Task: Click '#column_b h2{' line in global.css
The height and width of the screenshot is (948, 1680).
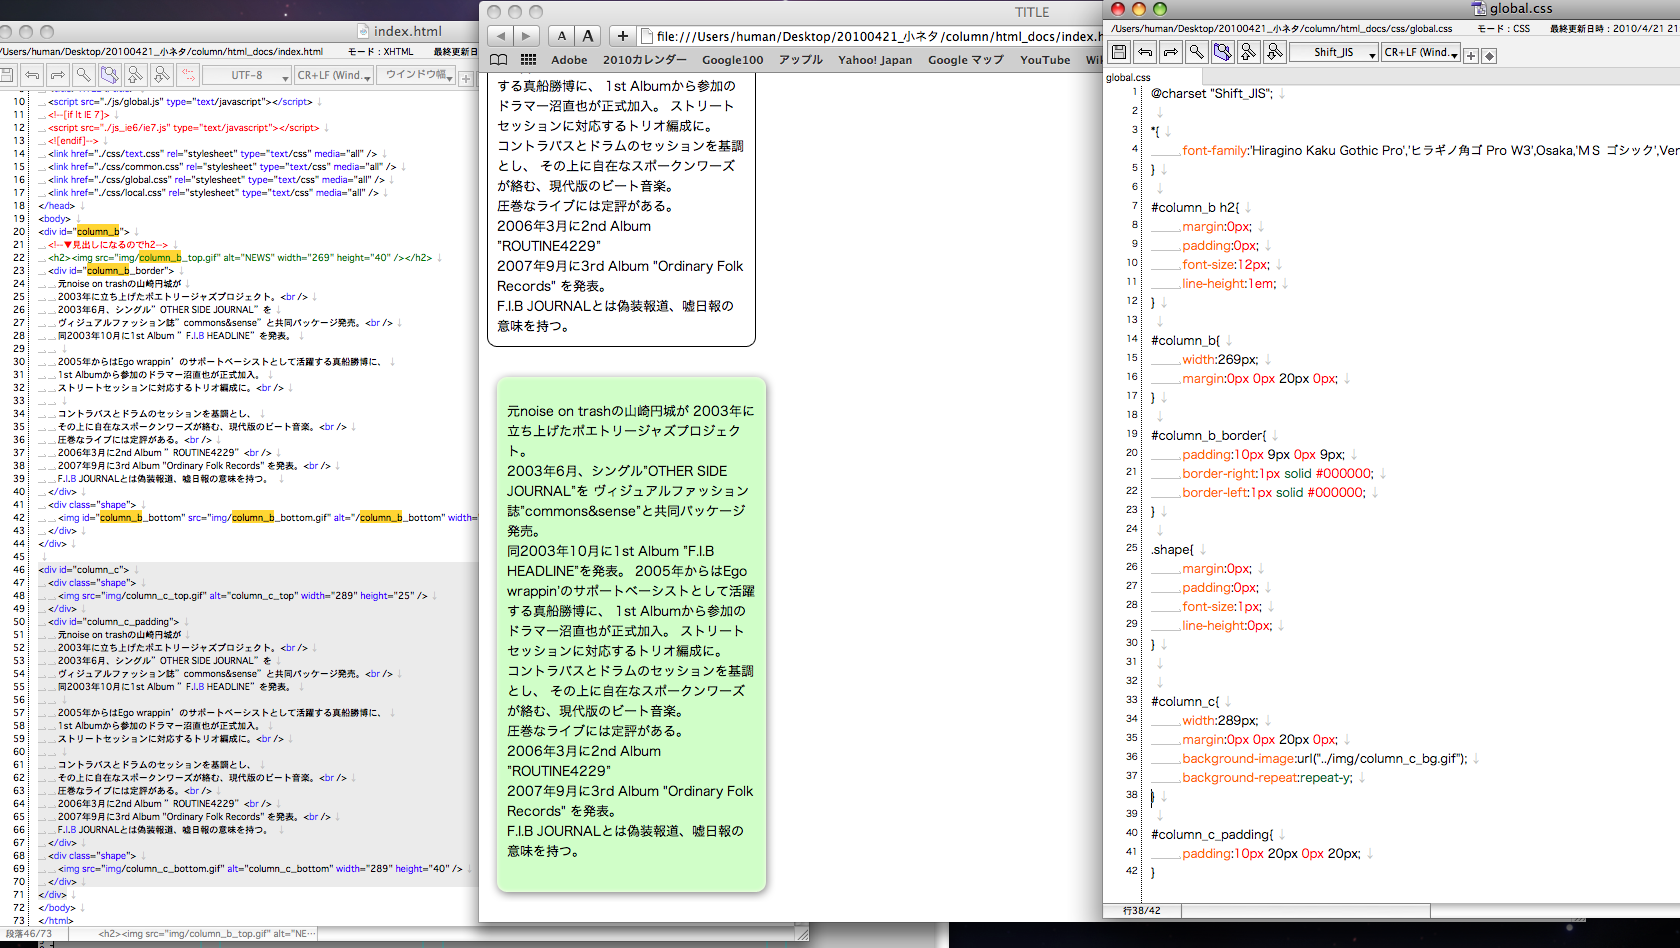Action: coord(1195,207)
